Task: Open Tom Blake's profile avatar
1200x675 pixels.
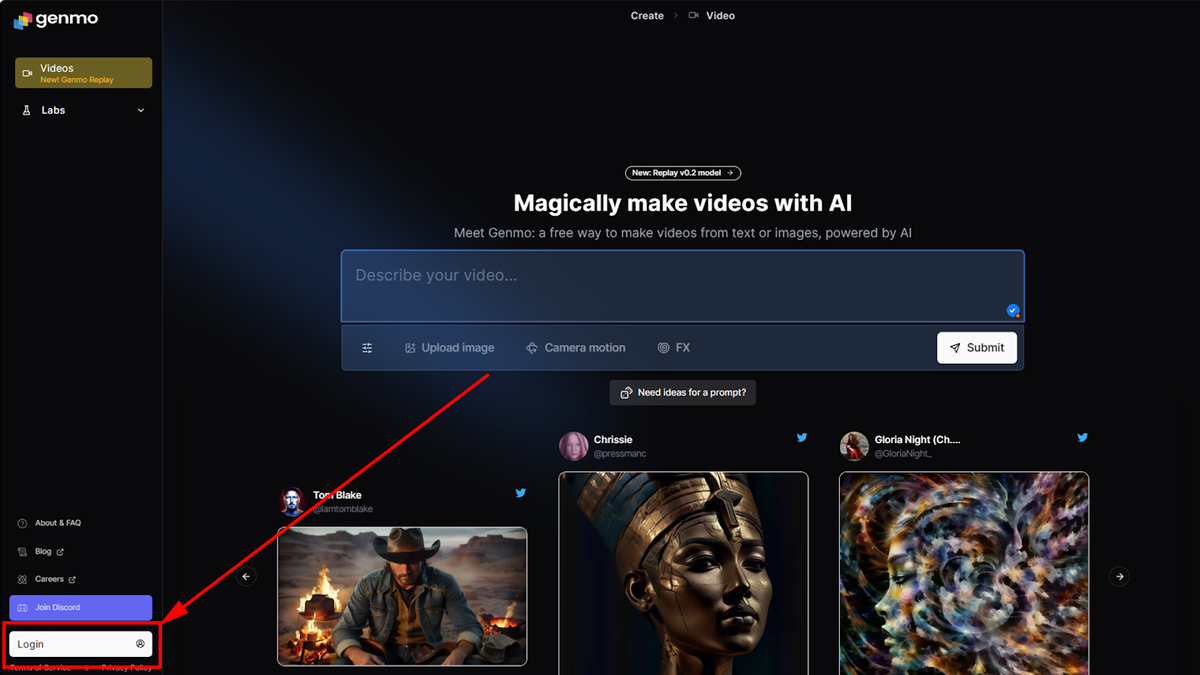Action: tap(292, 501)
